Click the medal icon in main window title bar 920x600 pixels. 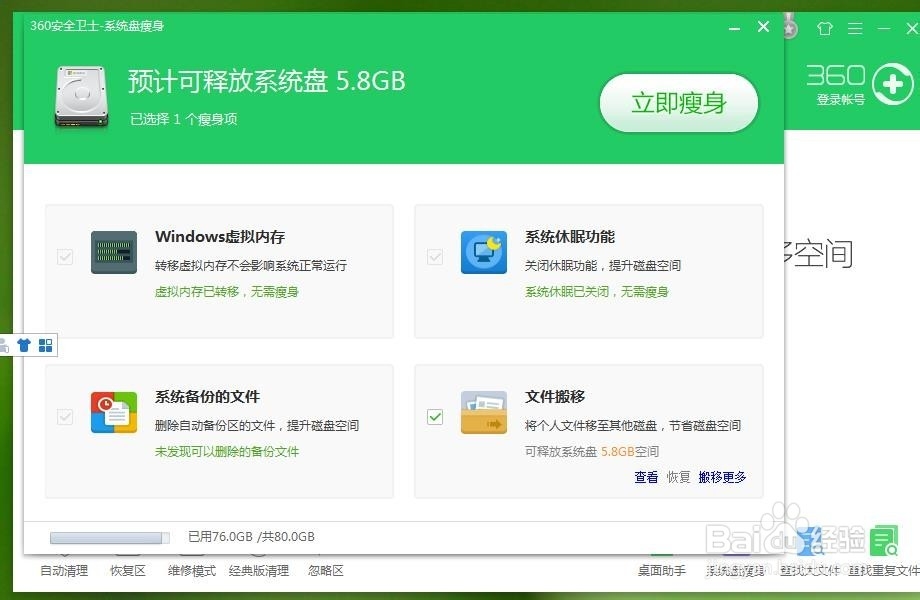tap(791, 28)
